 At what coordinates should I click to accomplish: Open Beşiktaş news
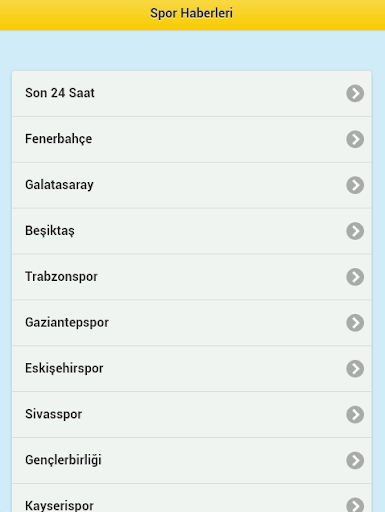coord(192,231)
